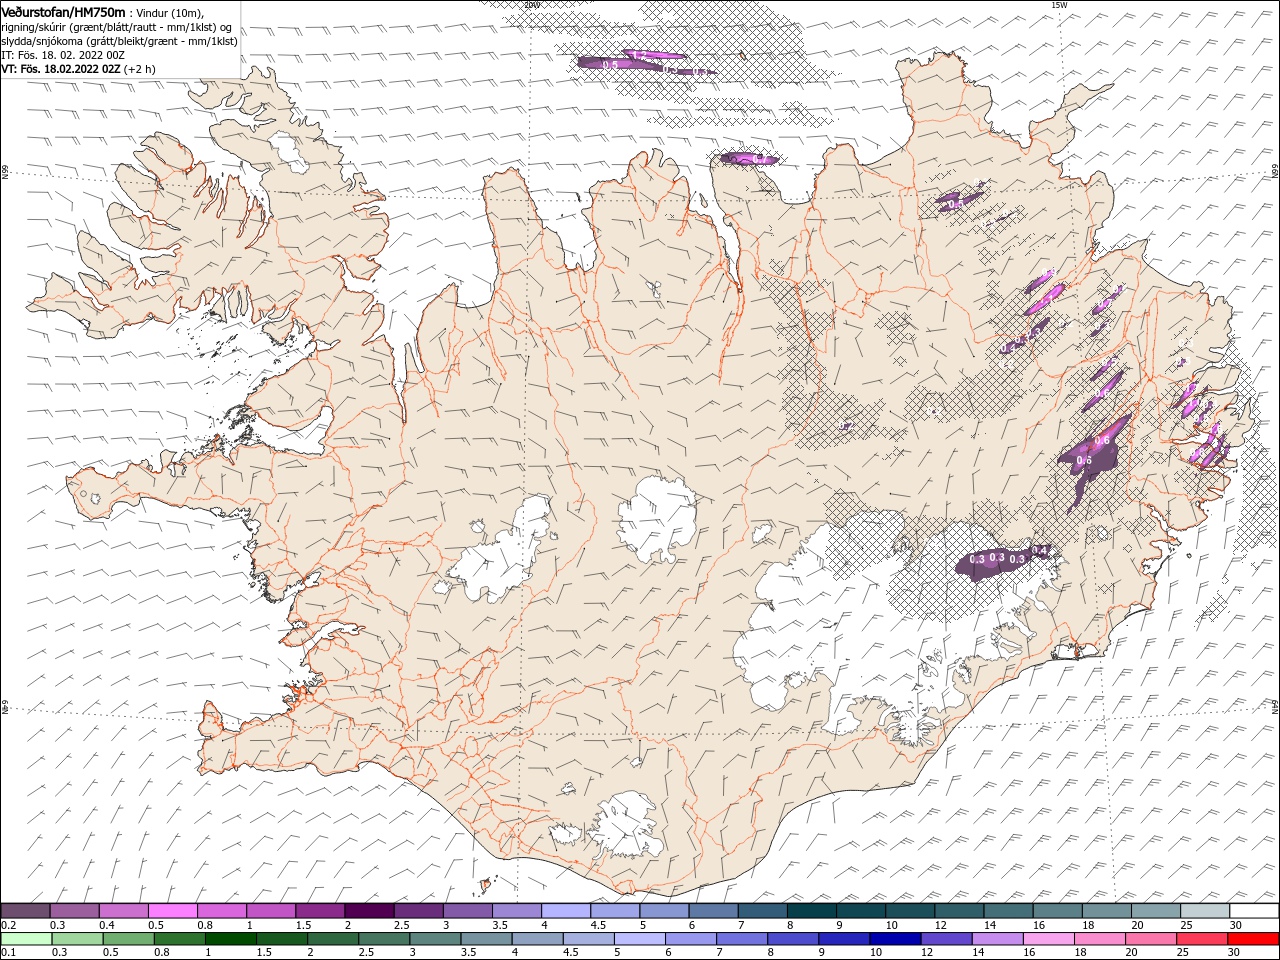Image resolution: width=1280 pixels, height=960 pixels.
Task: Pick the upper legend swatch starting at 6
Action: point(713,911)
